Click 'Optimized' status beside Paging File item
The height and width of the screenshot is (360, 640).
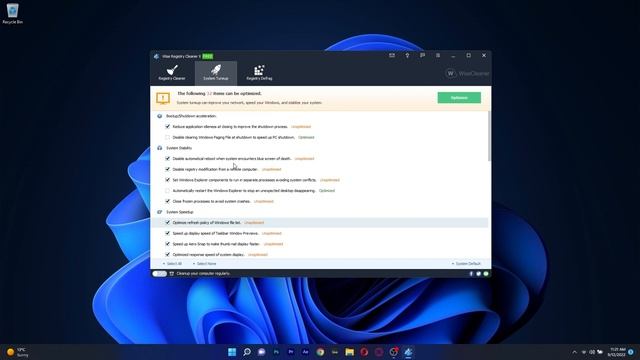pyautogui.click(x=306, y=137)
